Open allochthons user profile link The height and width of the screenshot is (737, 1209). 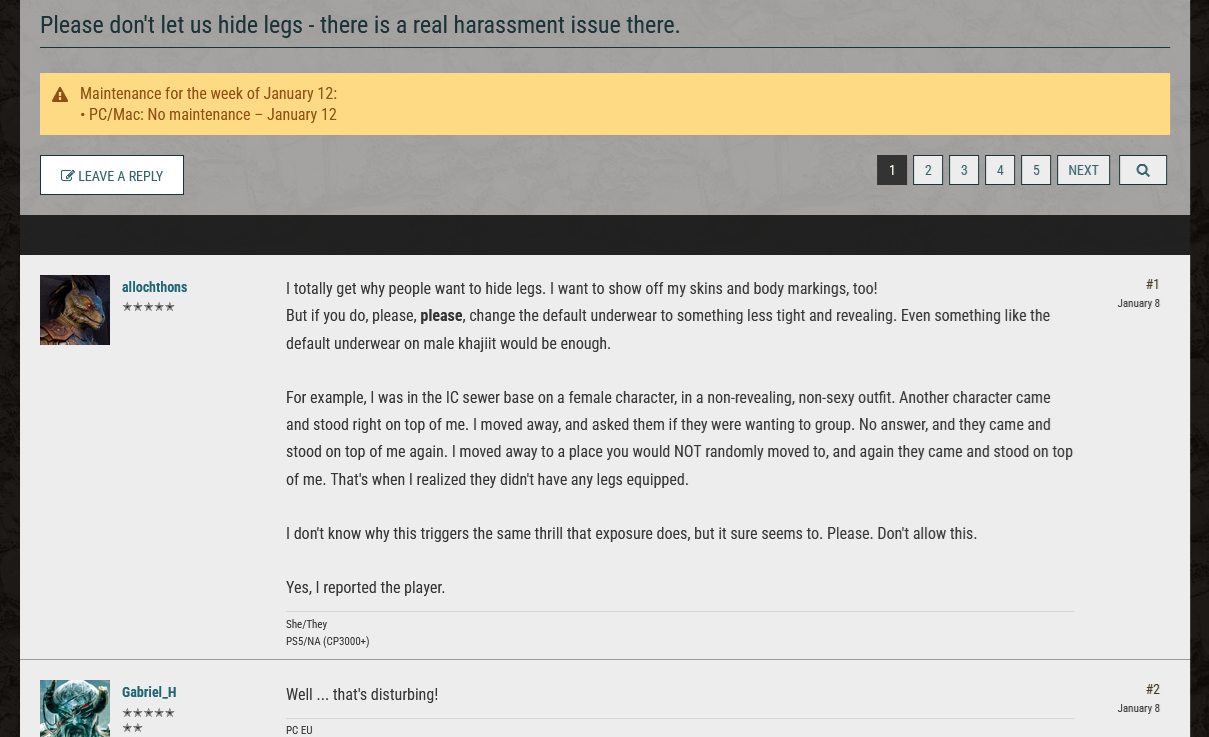(154, 287)
